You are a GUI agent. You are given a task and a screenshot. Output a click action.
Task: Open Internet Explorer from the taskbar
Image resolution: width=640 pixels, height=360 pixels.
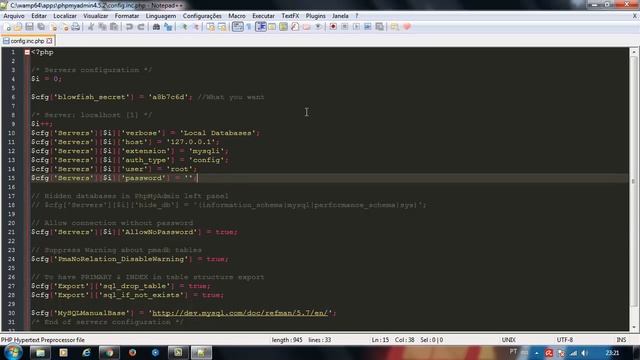pos(86,353)
